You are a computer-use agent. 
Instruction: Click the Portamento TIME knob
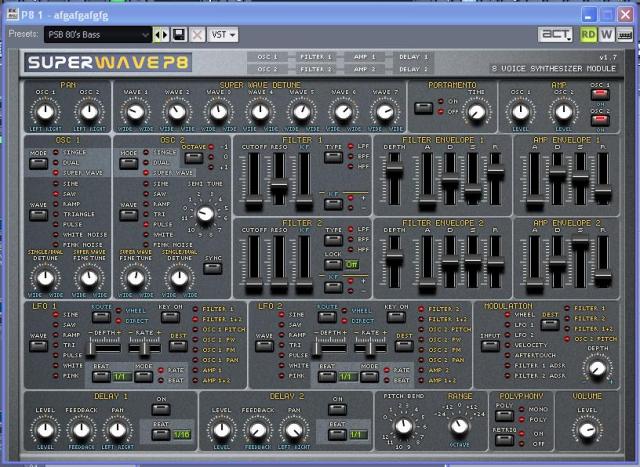tap(476, 112)
